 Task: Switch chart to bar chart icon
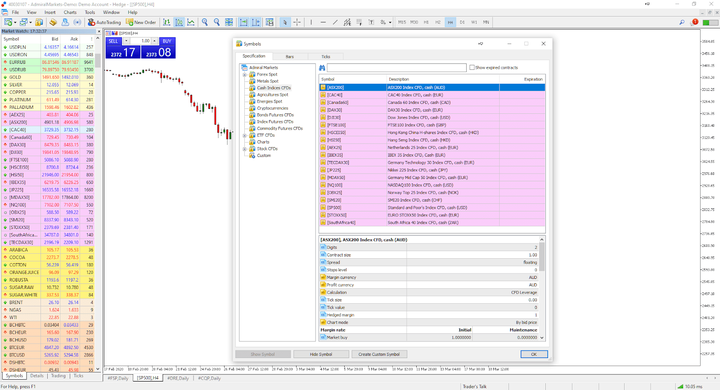tap(167, 22)
